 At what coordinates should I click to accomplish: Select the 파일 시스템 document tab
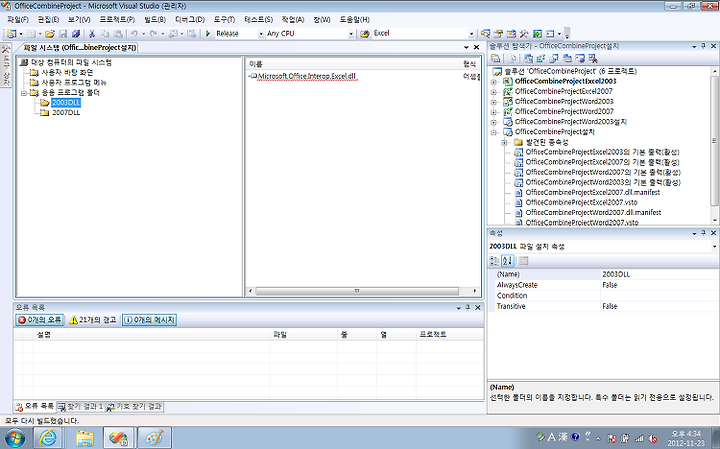click(77, 48)
